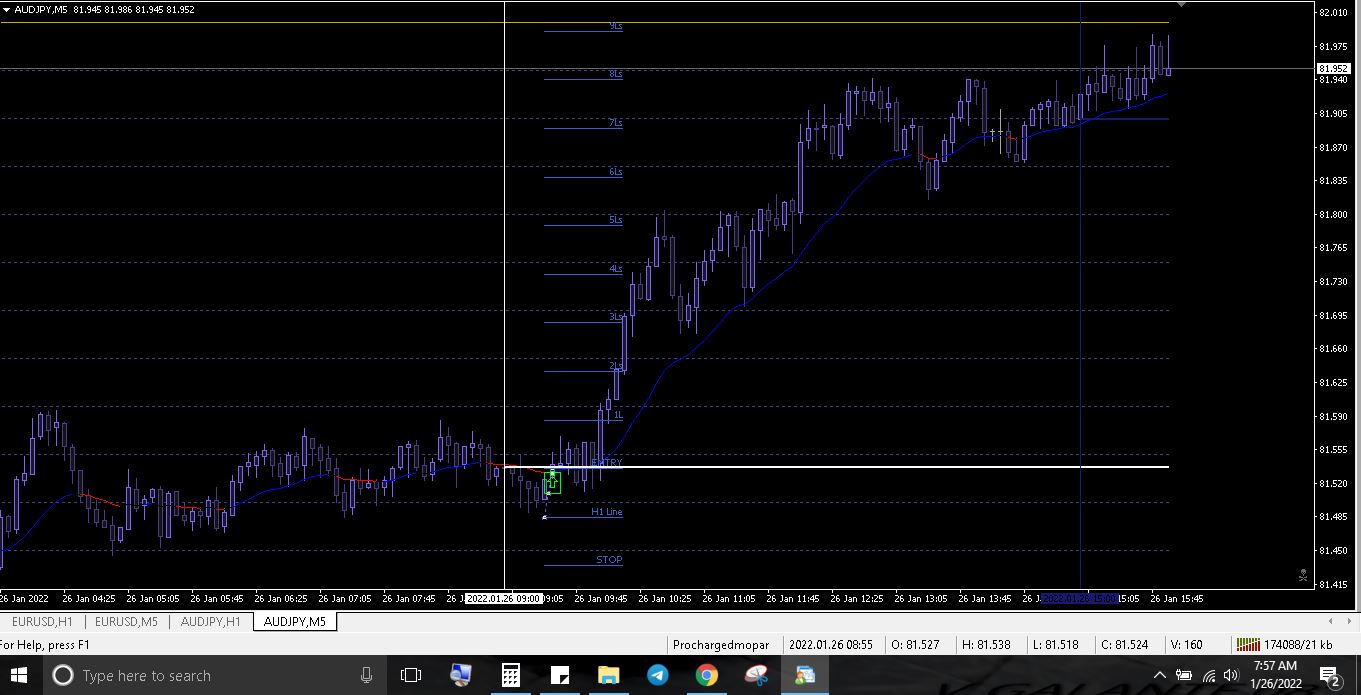Open Task View on the taskbar
This screenshot has width=1361, height=695.
[x=410, y=676]
